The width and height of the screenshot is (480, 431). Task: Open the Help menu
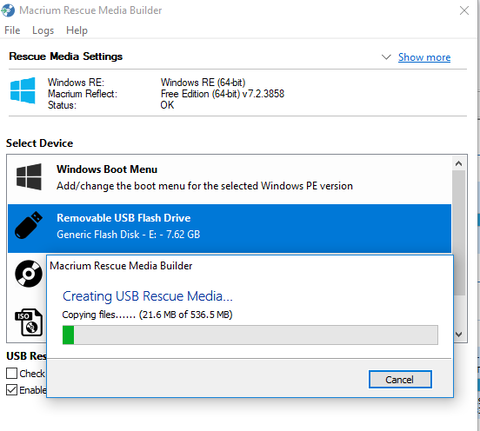point(77,30)
